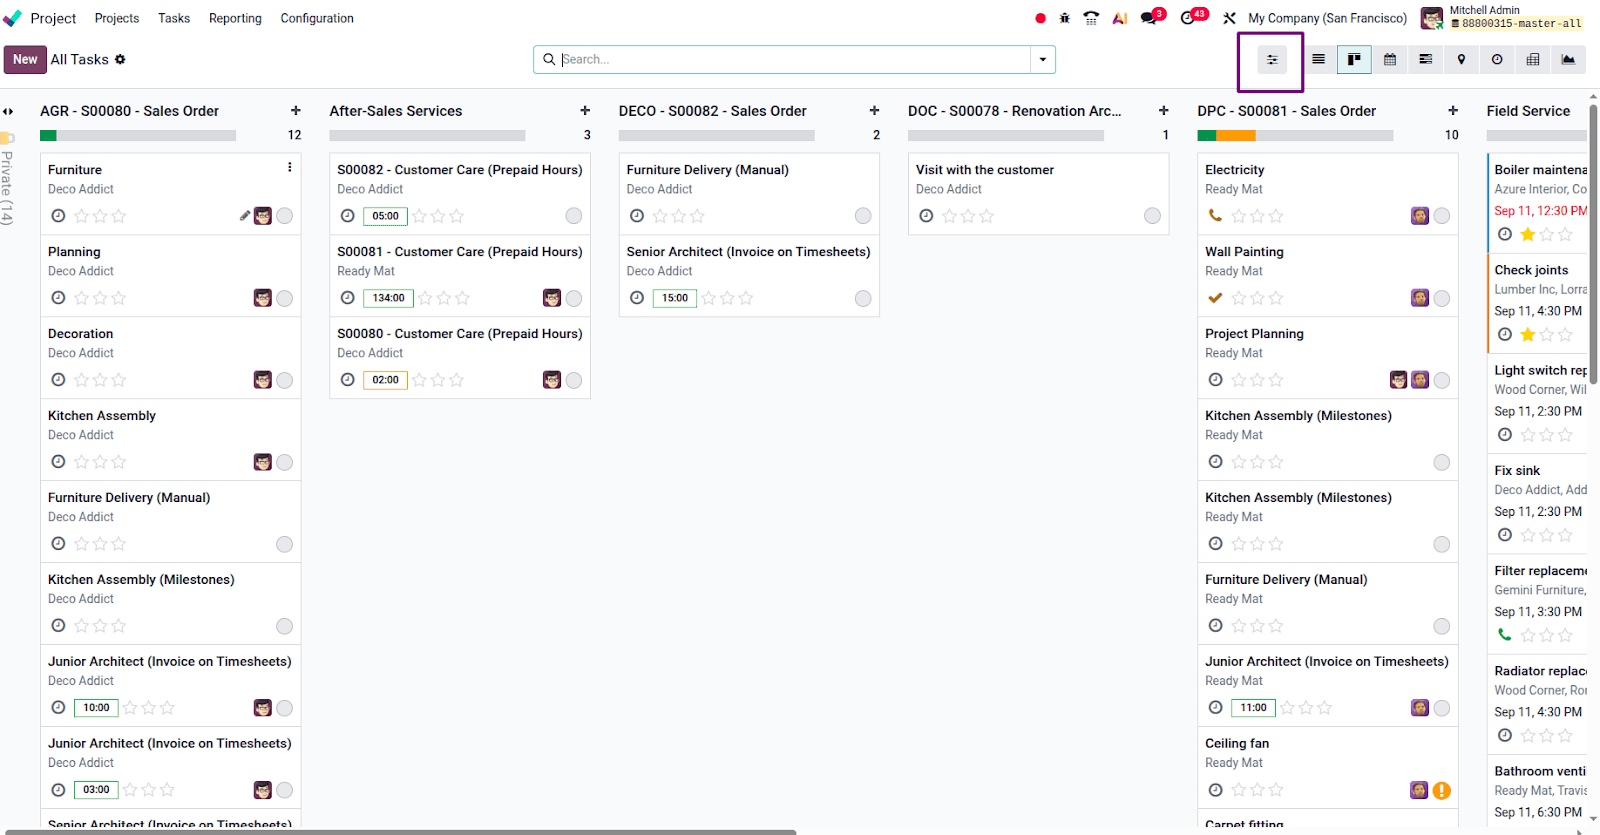The width and height of the screenshot is (1600, 835).
Task: Launch the AI assistant icon
Action: click(1120, 18)
